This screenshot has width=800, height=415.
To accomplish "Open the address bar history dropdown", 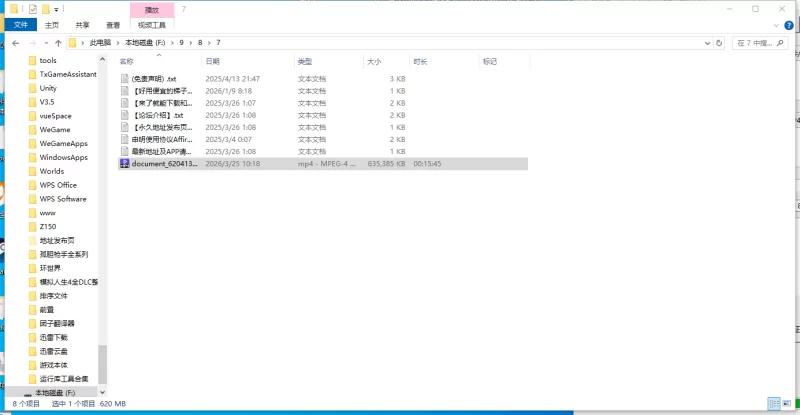I will 707,43.
